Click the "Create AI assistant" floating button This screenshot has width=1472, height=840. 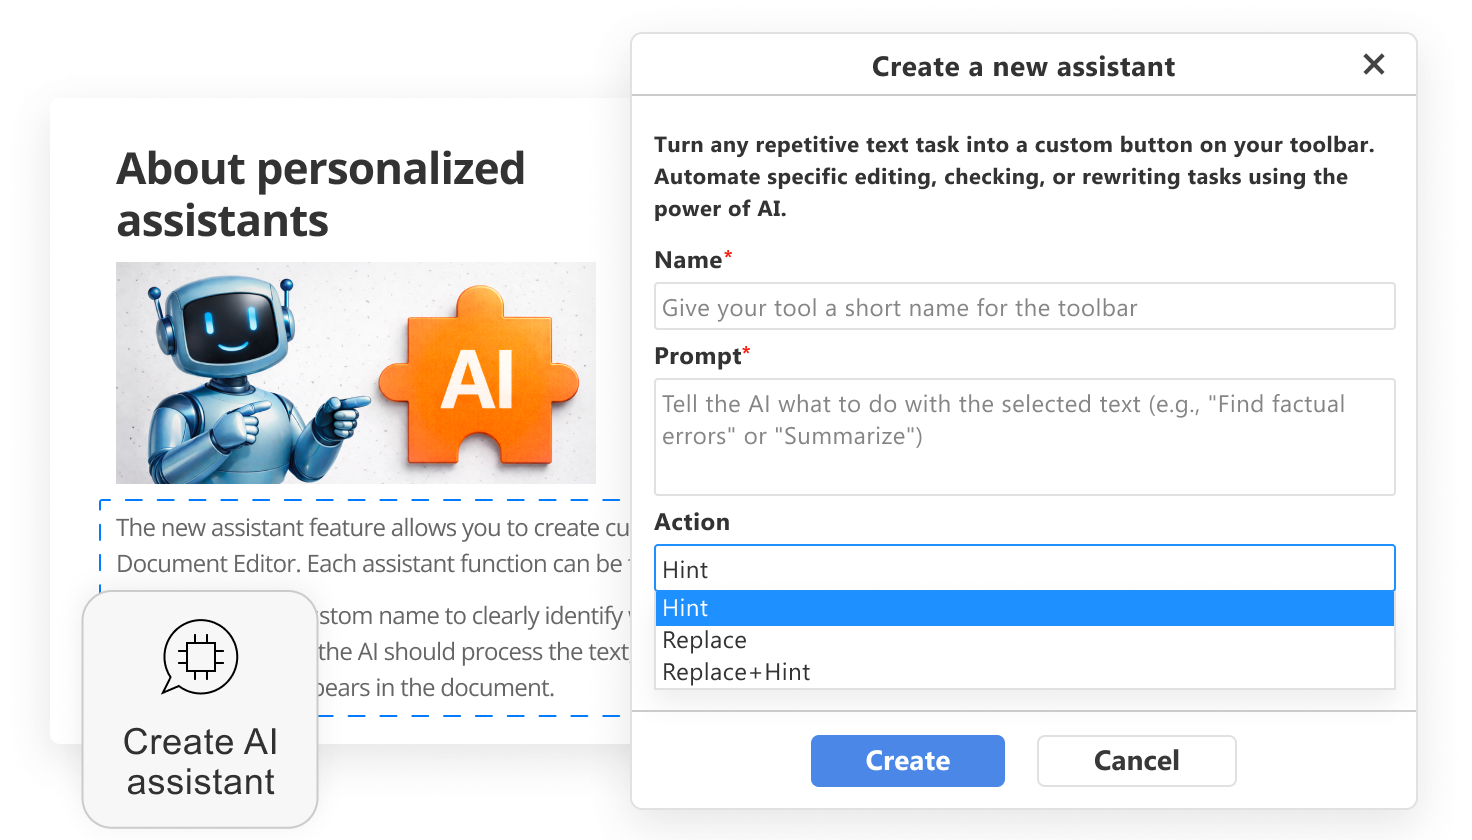[x=200, y=710]
